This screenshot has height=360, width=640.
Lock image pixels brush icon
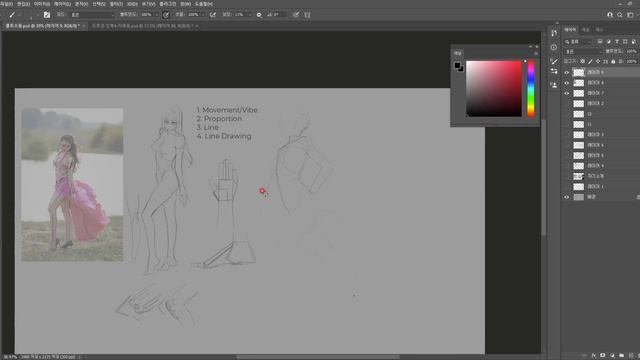(590, 61)
